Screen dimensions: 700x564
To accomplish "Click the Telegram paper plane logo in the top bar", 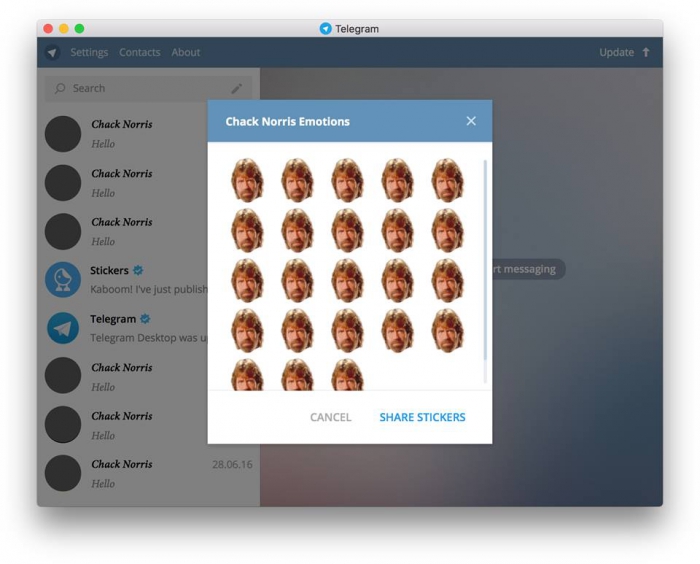I will [x=53, y=52].
